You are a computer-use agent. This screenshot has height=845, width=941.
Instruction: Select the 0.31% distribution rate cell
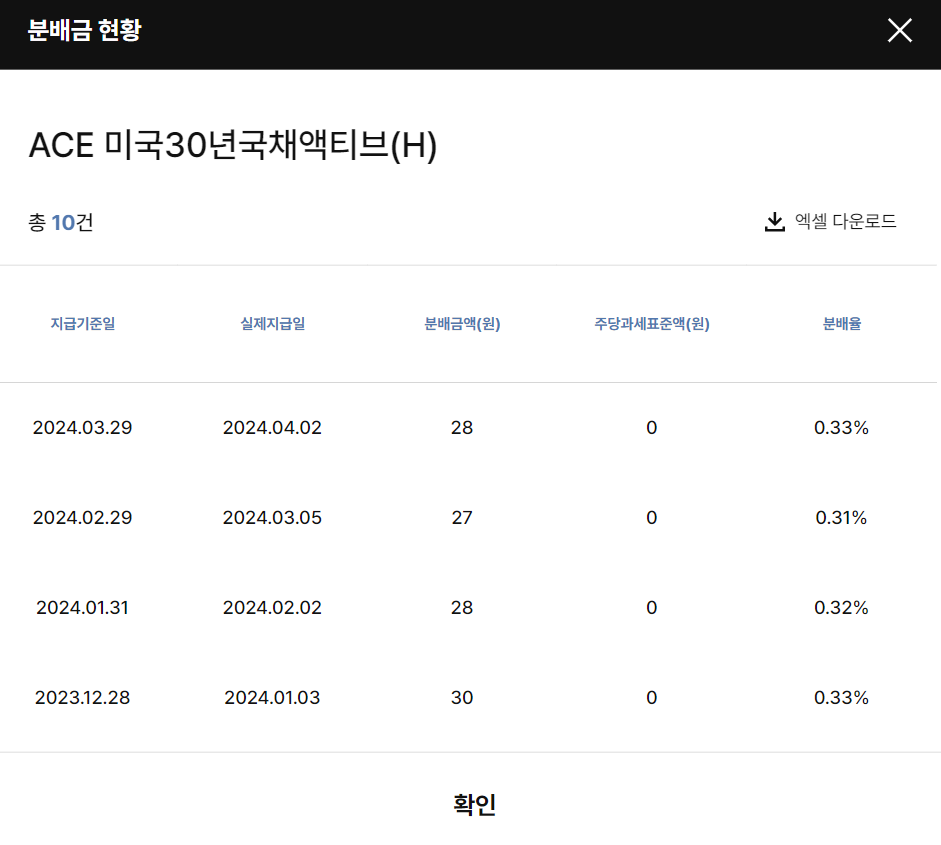[x=841, y=517]
